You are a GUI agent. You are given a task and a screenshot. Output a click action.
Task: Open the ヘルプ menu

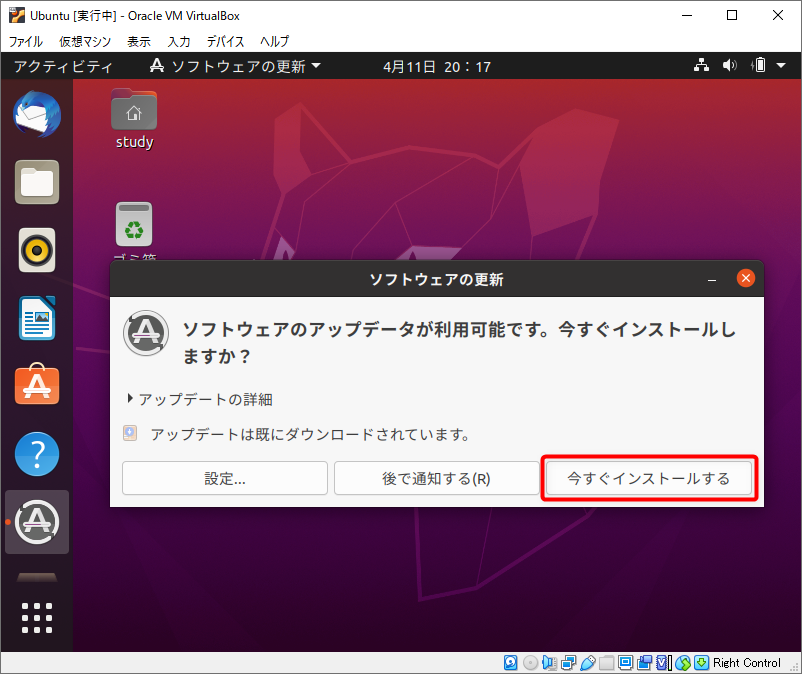click(275, 41)
